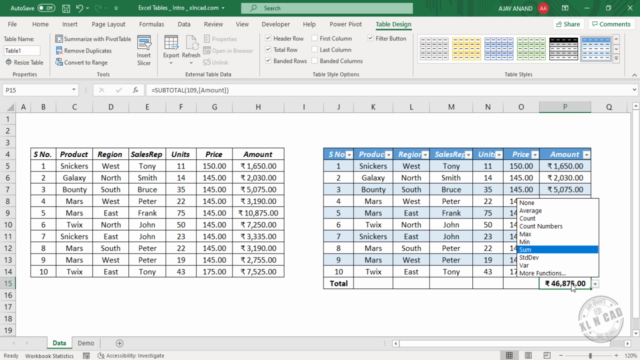Image resolution: width=640 pixels, height=360 pixels.
Task: Expand the Name Box dropdown
Action: [x=74, y=90]
